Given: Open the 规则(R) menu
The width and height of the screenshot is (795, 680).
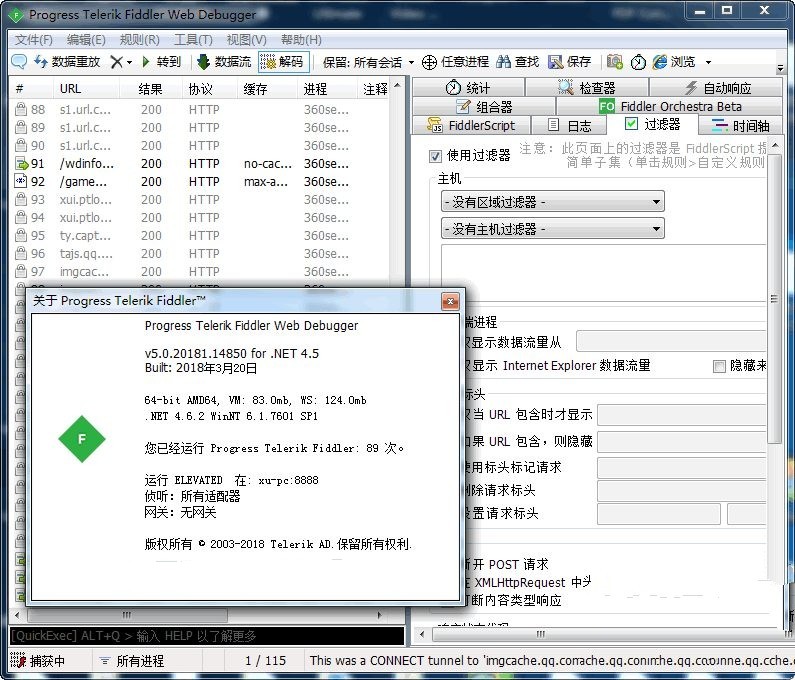Looking at the screenshot, I should pos(139,40).
